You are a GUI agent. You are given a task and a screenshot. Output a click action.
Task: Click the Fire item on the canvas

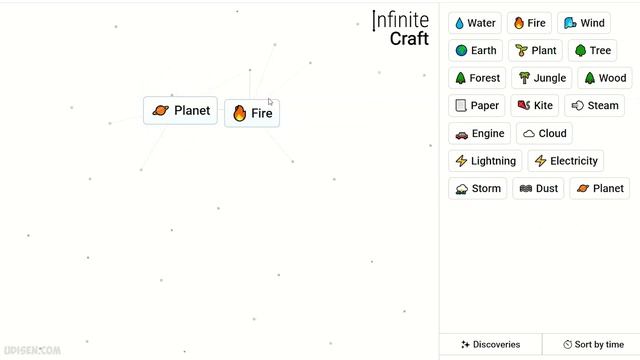point(252,113)
